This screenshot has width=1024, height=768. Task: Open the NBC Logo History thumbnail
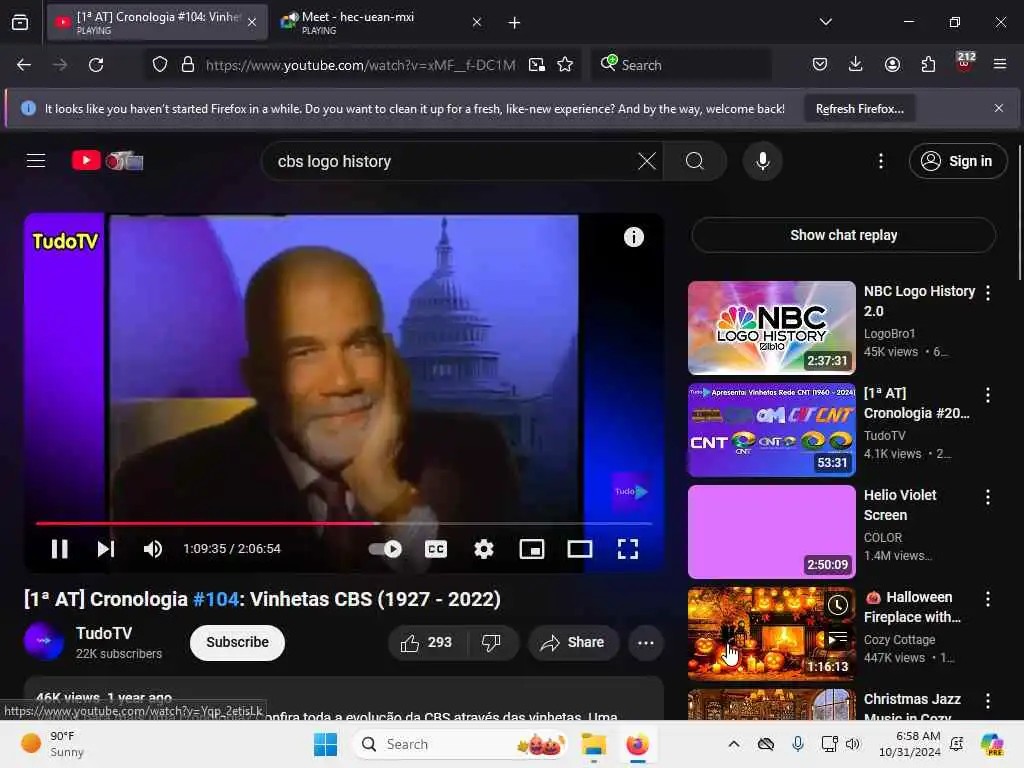click(x=771, y=327)
